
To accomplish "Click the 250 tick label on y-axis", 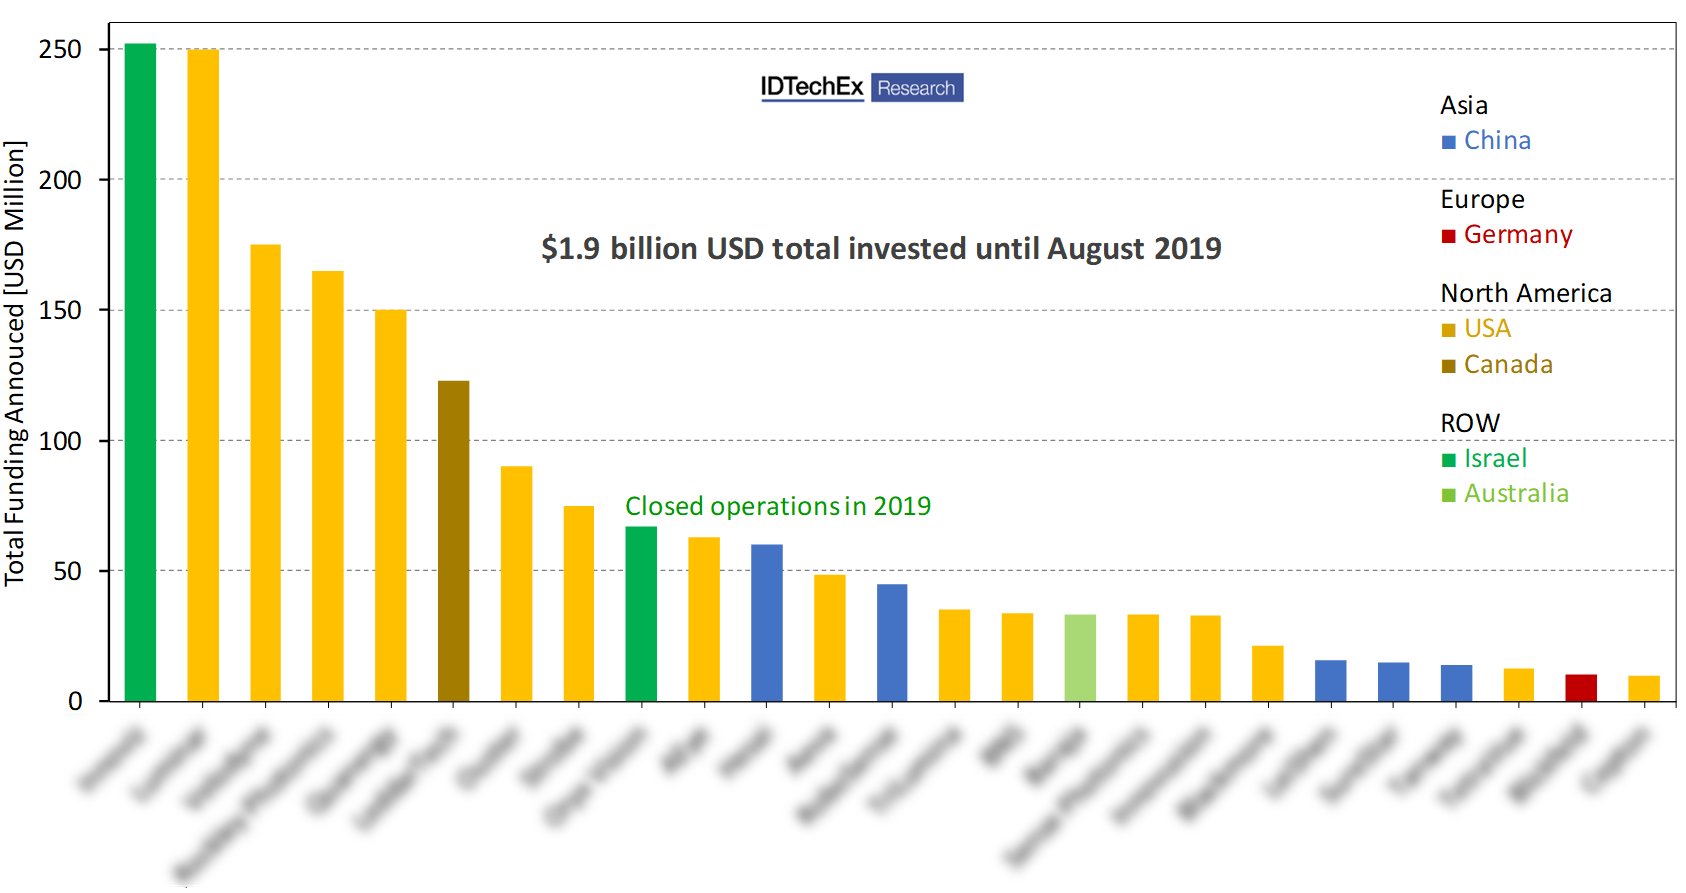I will click(x=60, y=49).
